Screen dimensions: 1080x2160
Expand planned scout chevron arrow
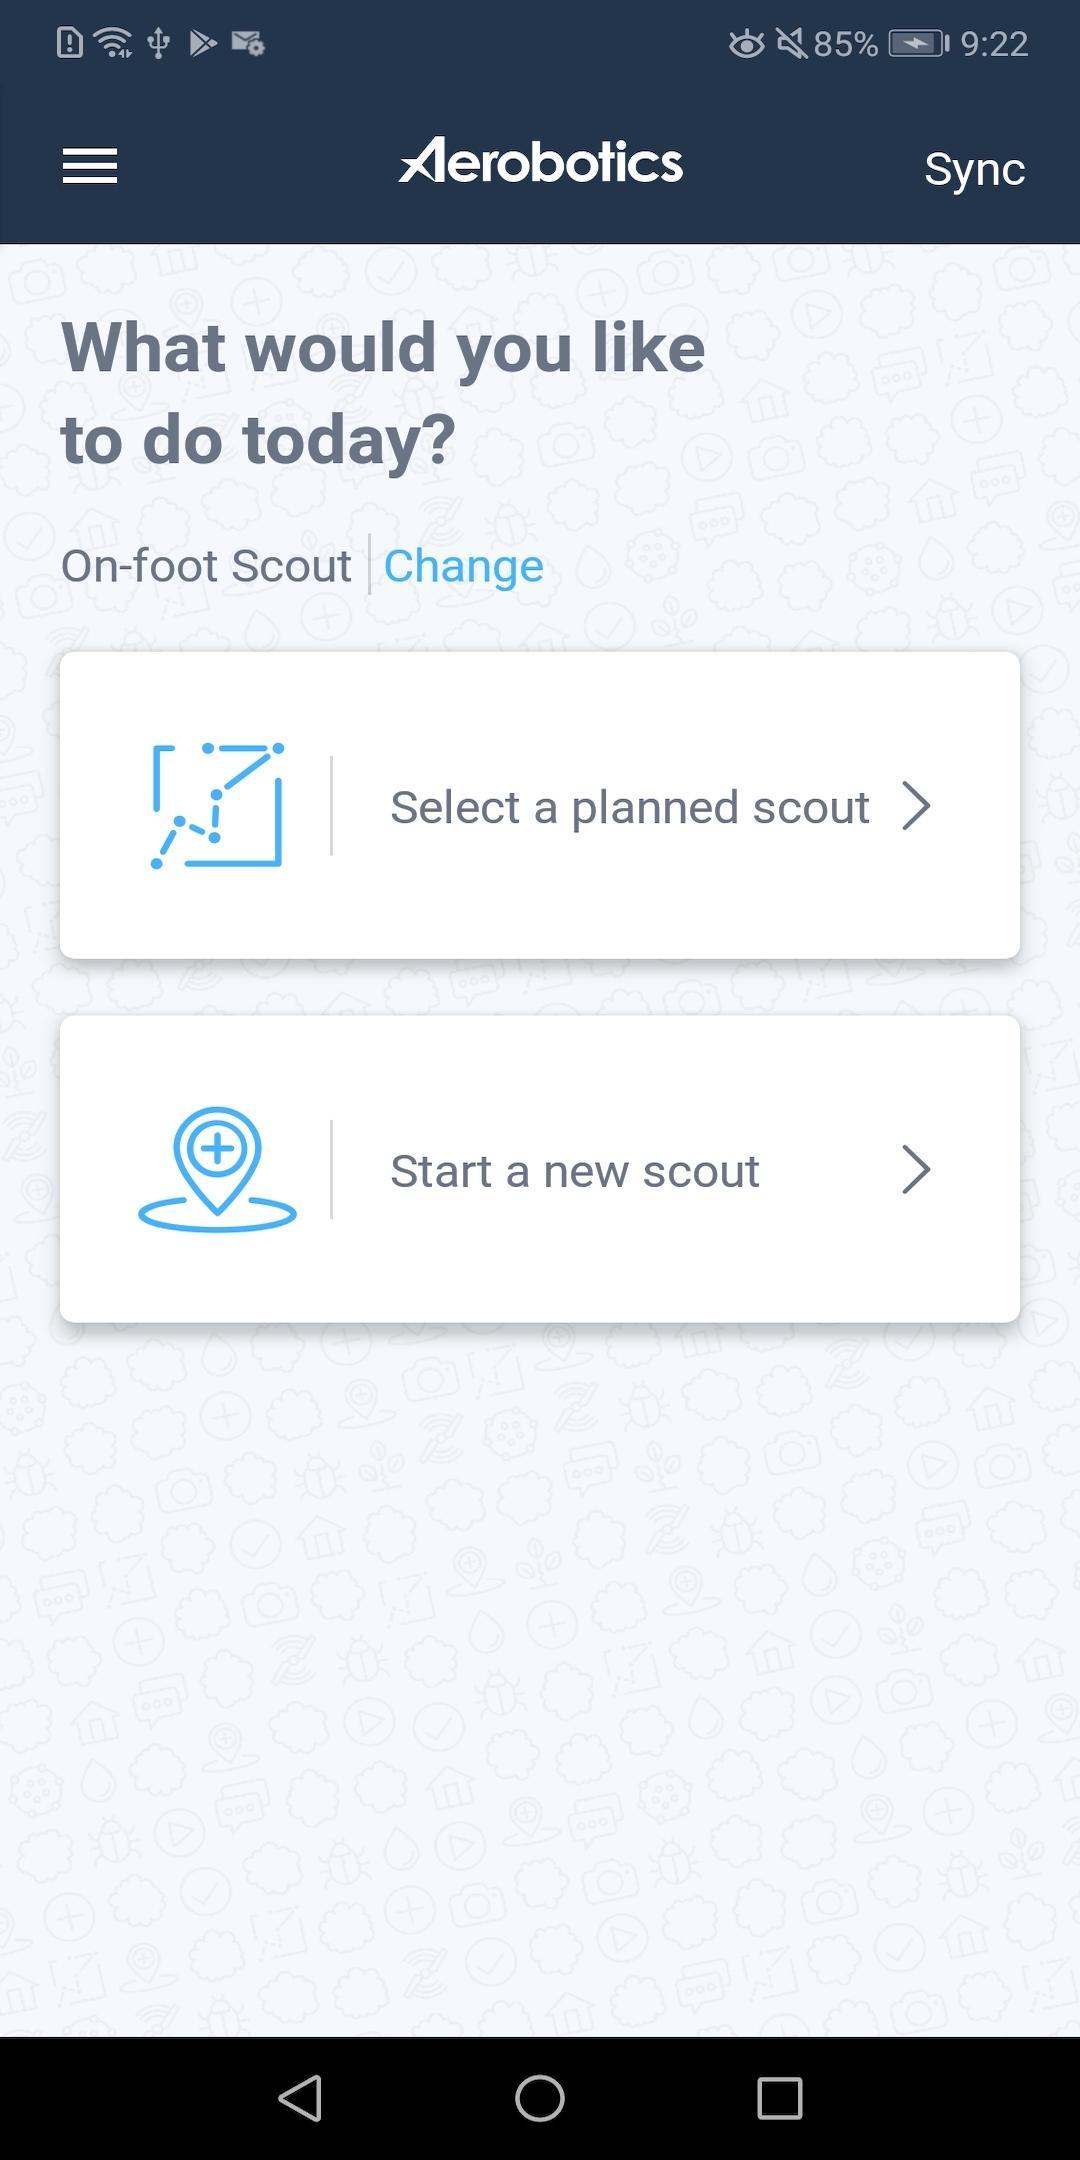point(916,806)
